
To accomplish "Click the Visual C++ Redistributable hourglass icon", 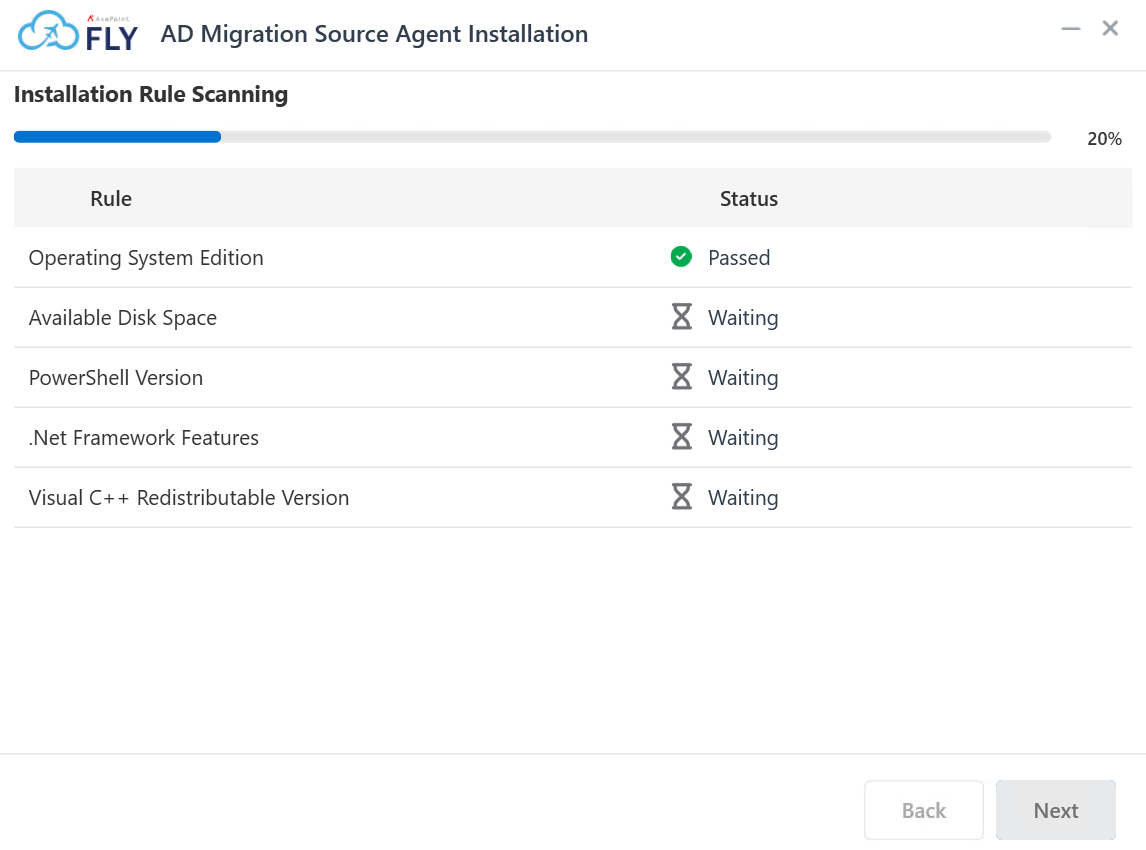I will (x=681, y=496).
